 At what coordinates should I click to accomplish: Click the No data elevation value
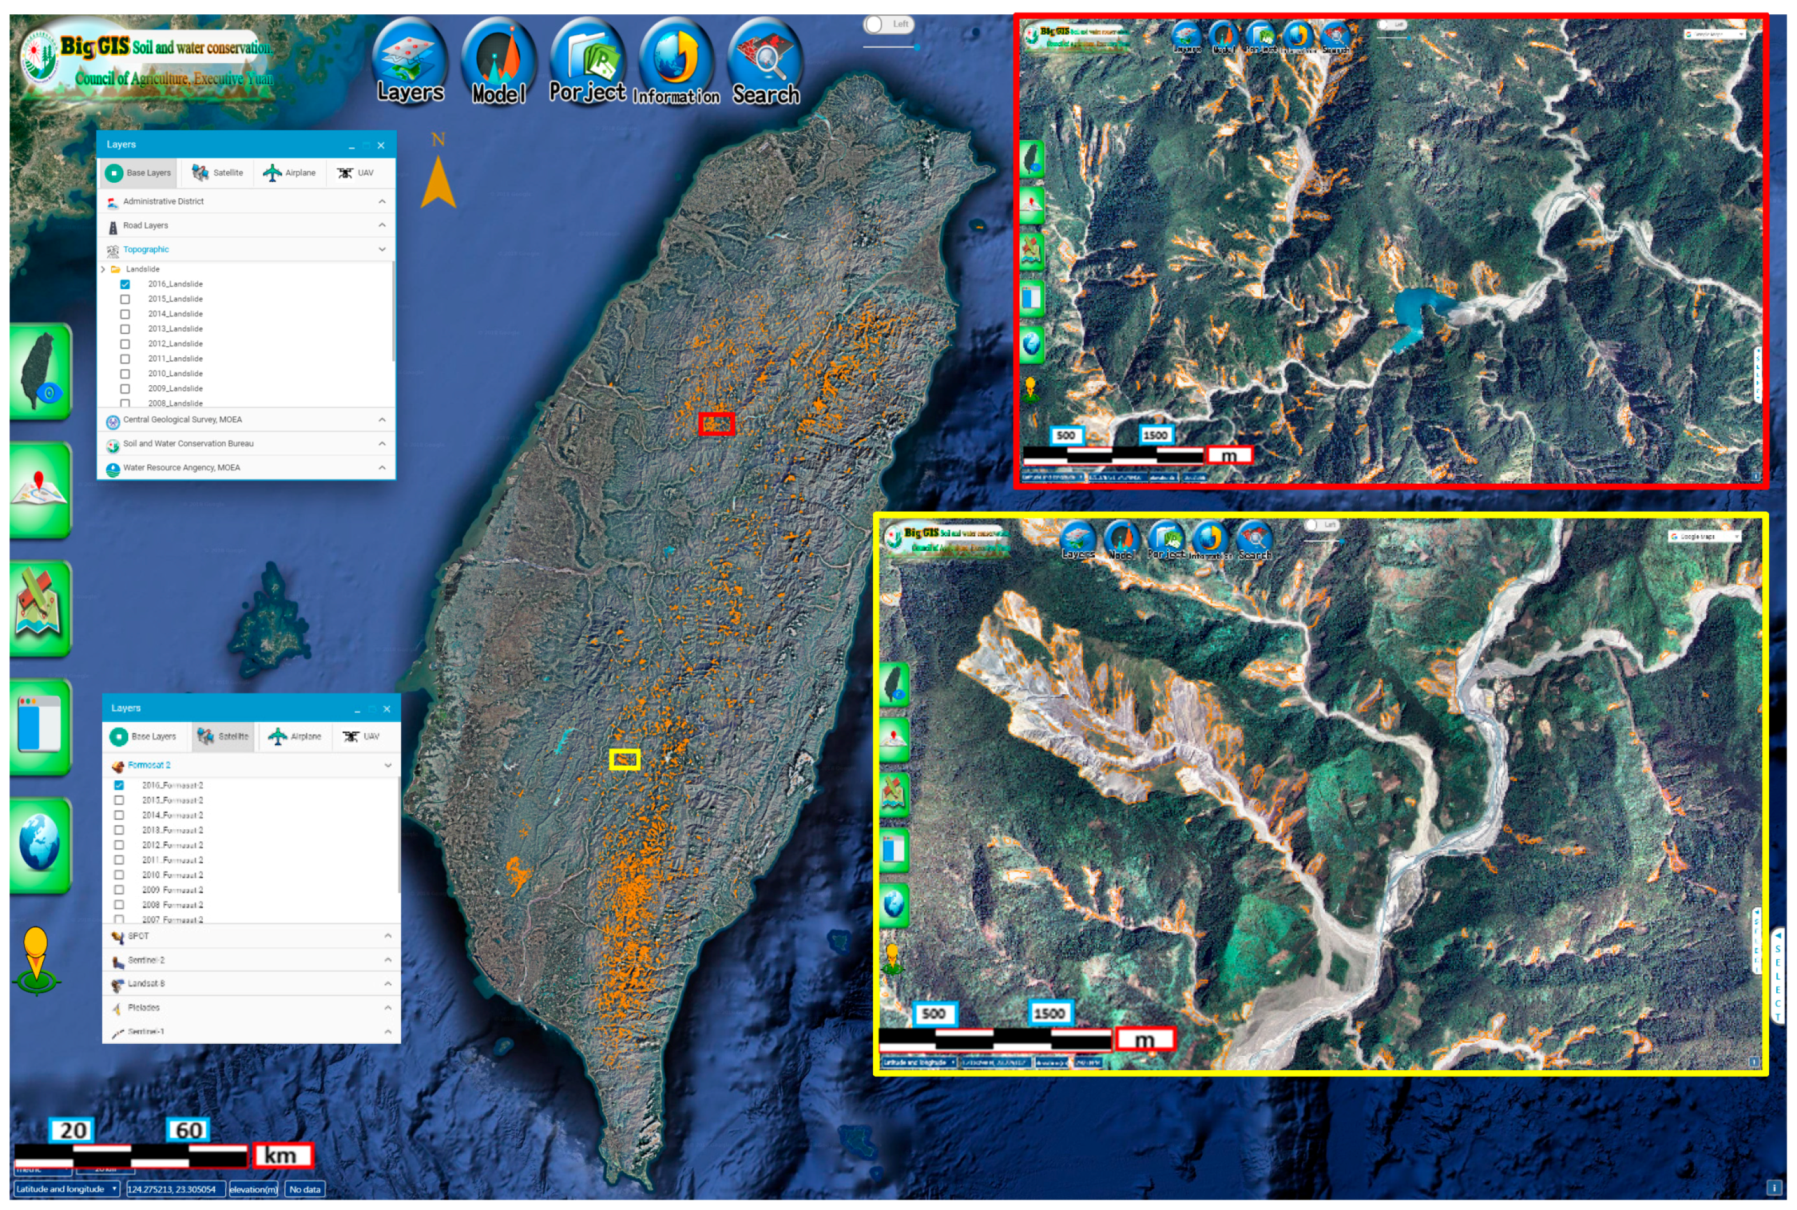(304, 1189)
